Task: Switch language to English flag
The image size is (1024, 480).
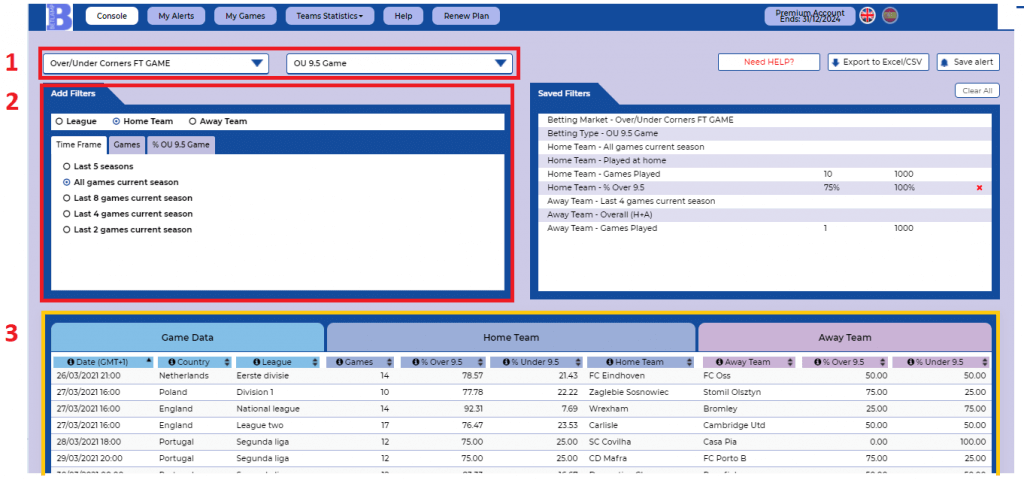Action: click(x=867, y=16)
